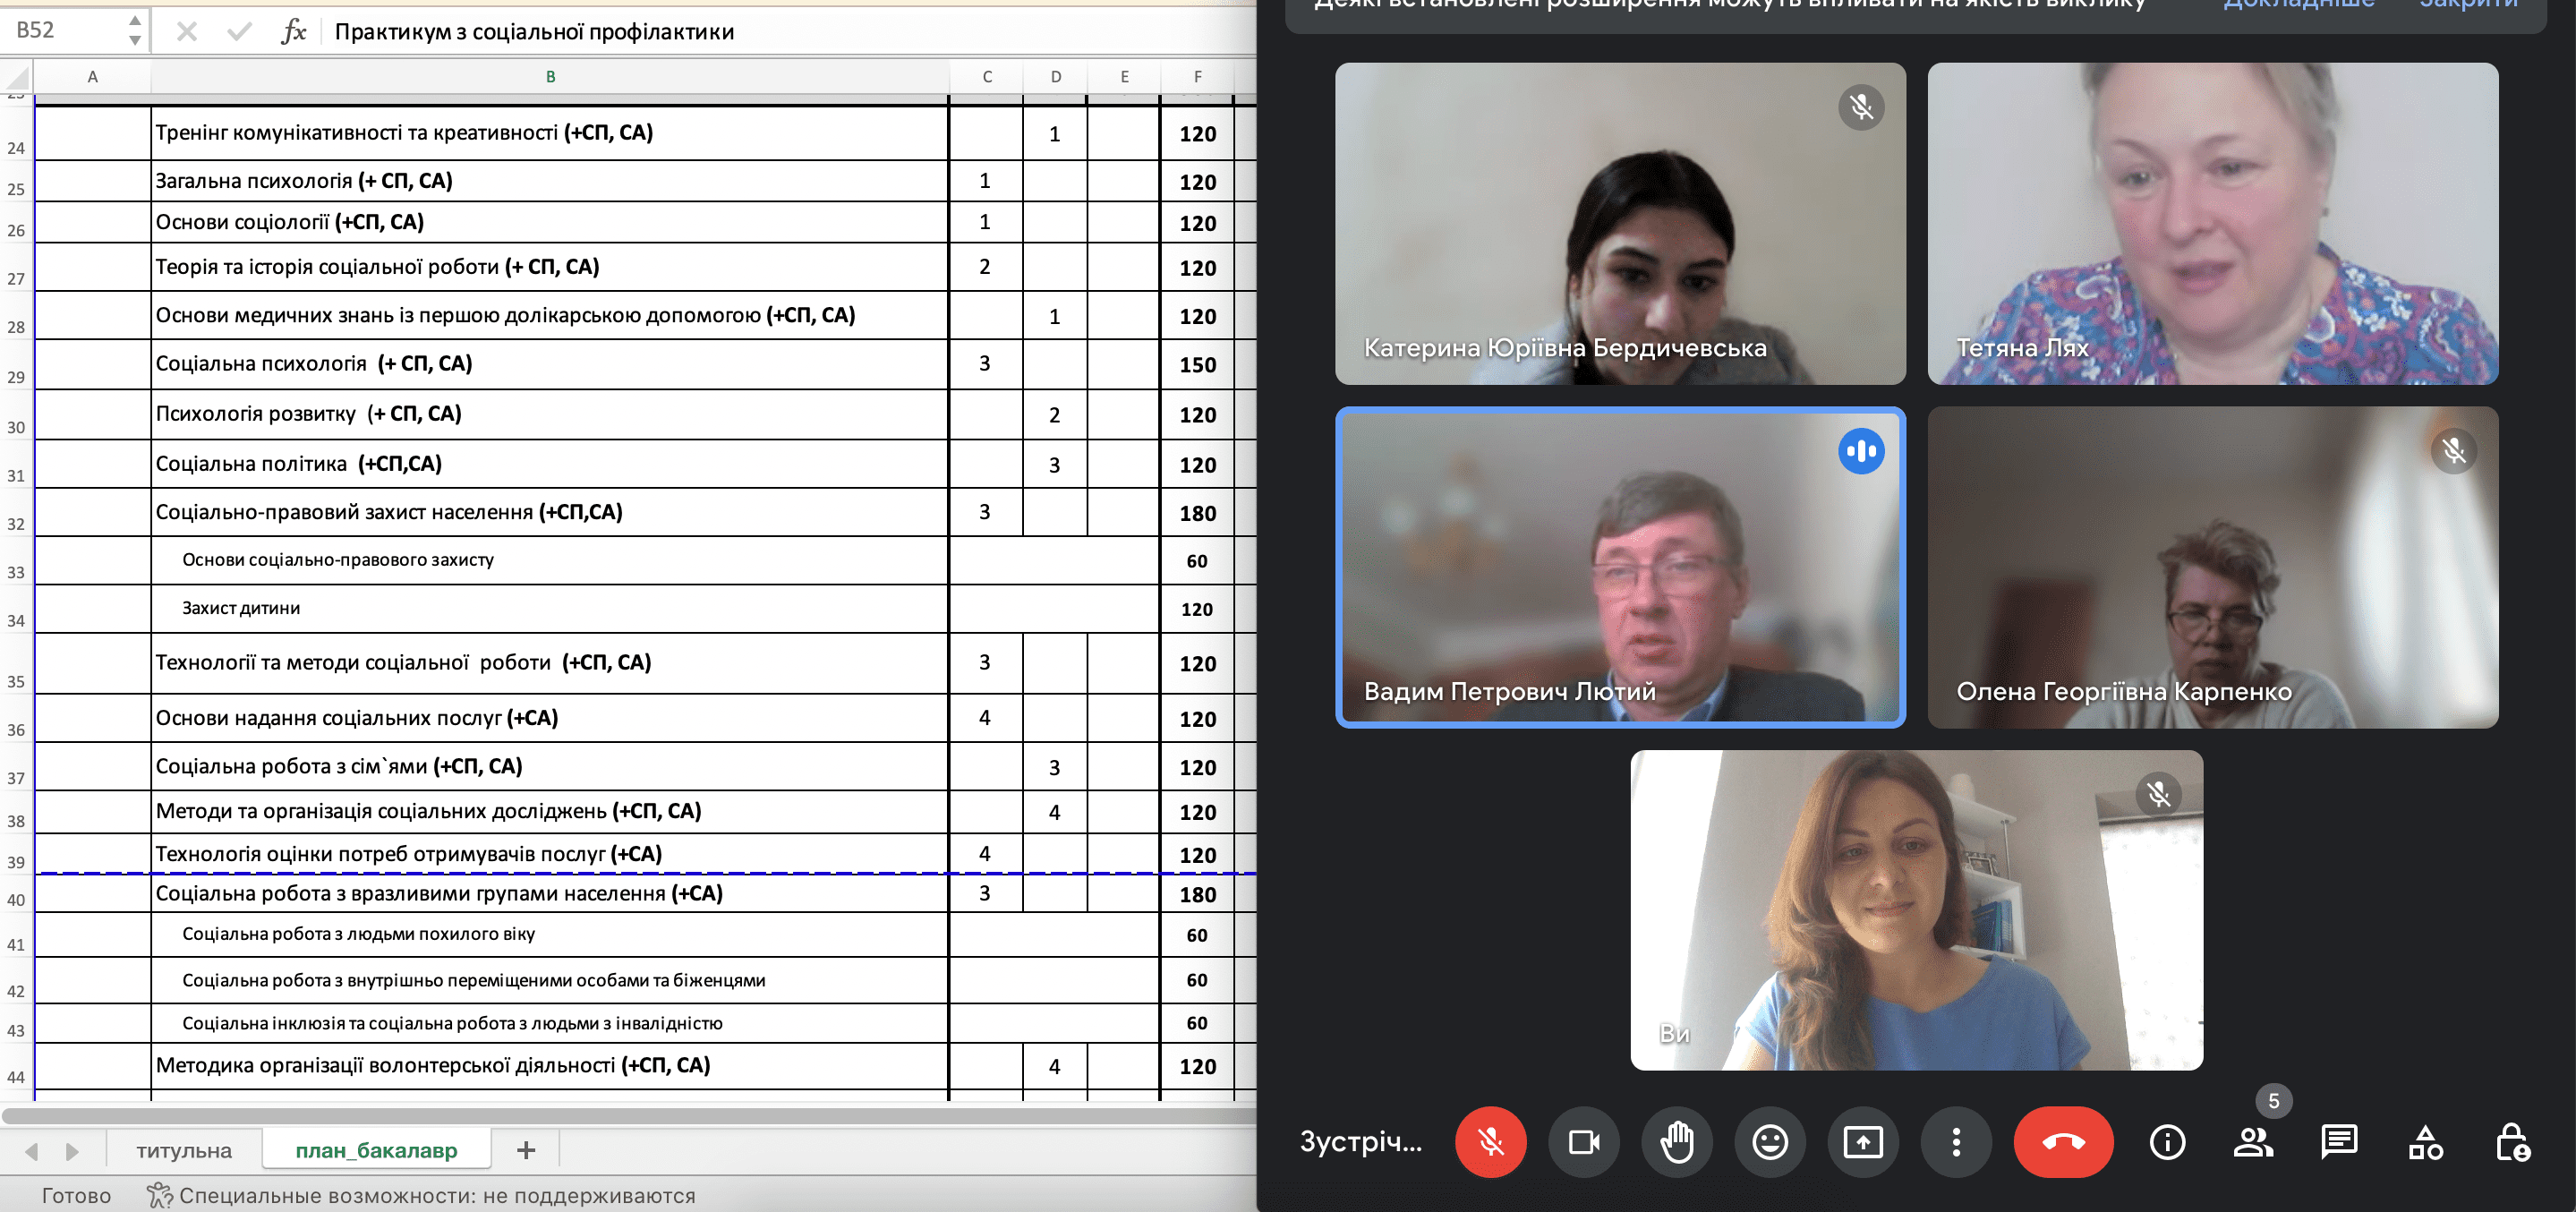Click the horizontal scrollbar of the sheet
Image resolution: width=2576 pixels, height=1212 pixels.
628,1114
